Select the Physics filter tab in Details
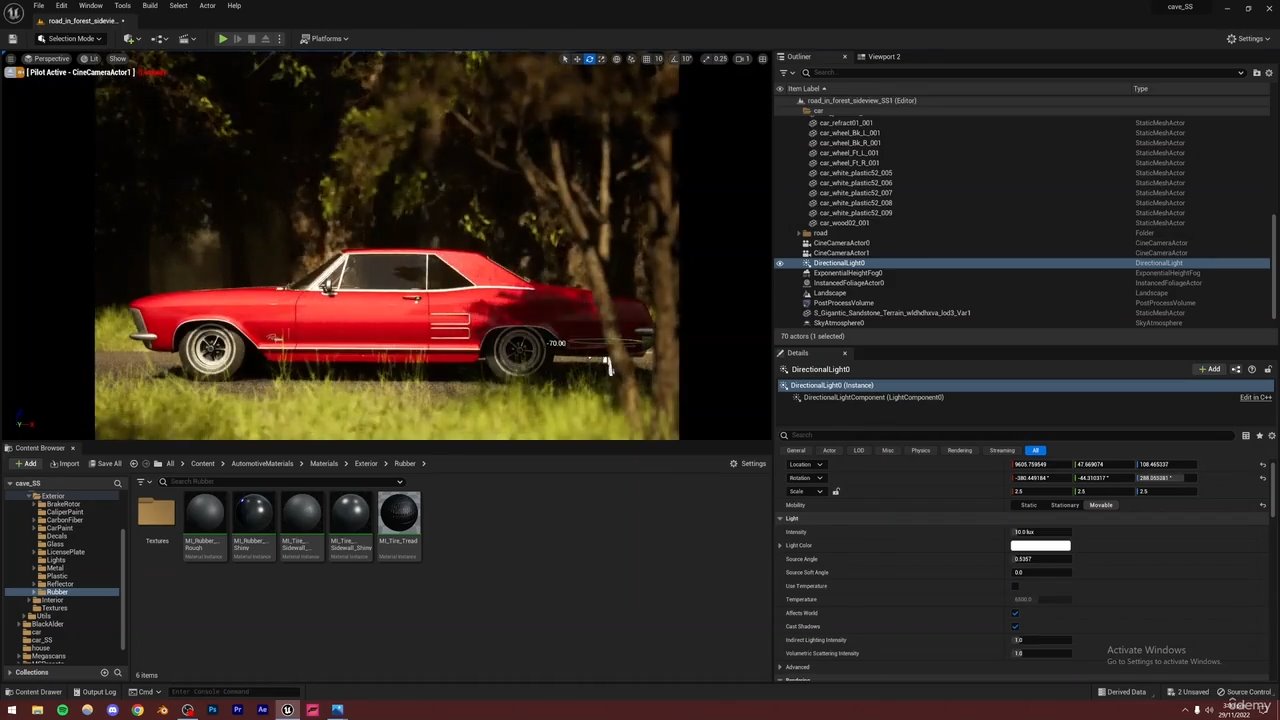 point(921,451)
